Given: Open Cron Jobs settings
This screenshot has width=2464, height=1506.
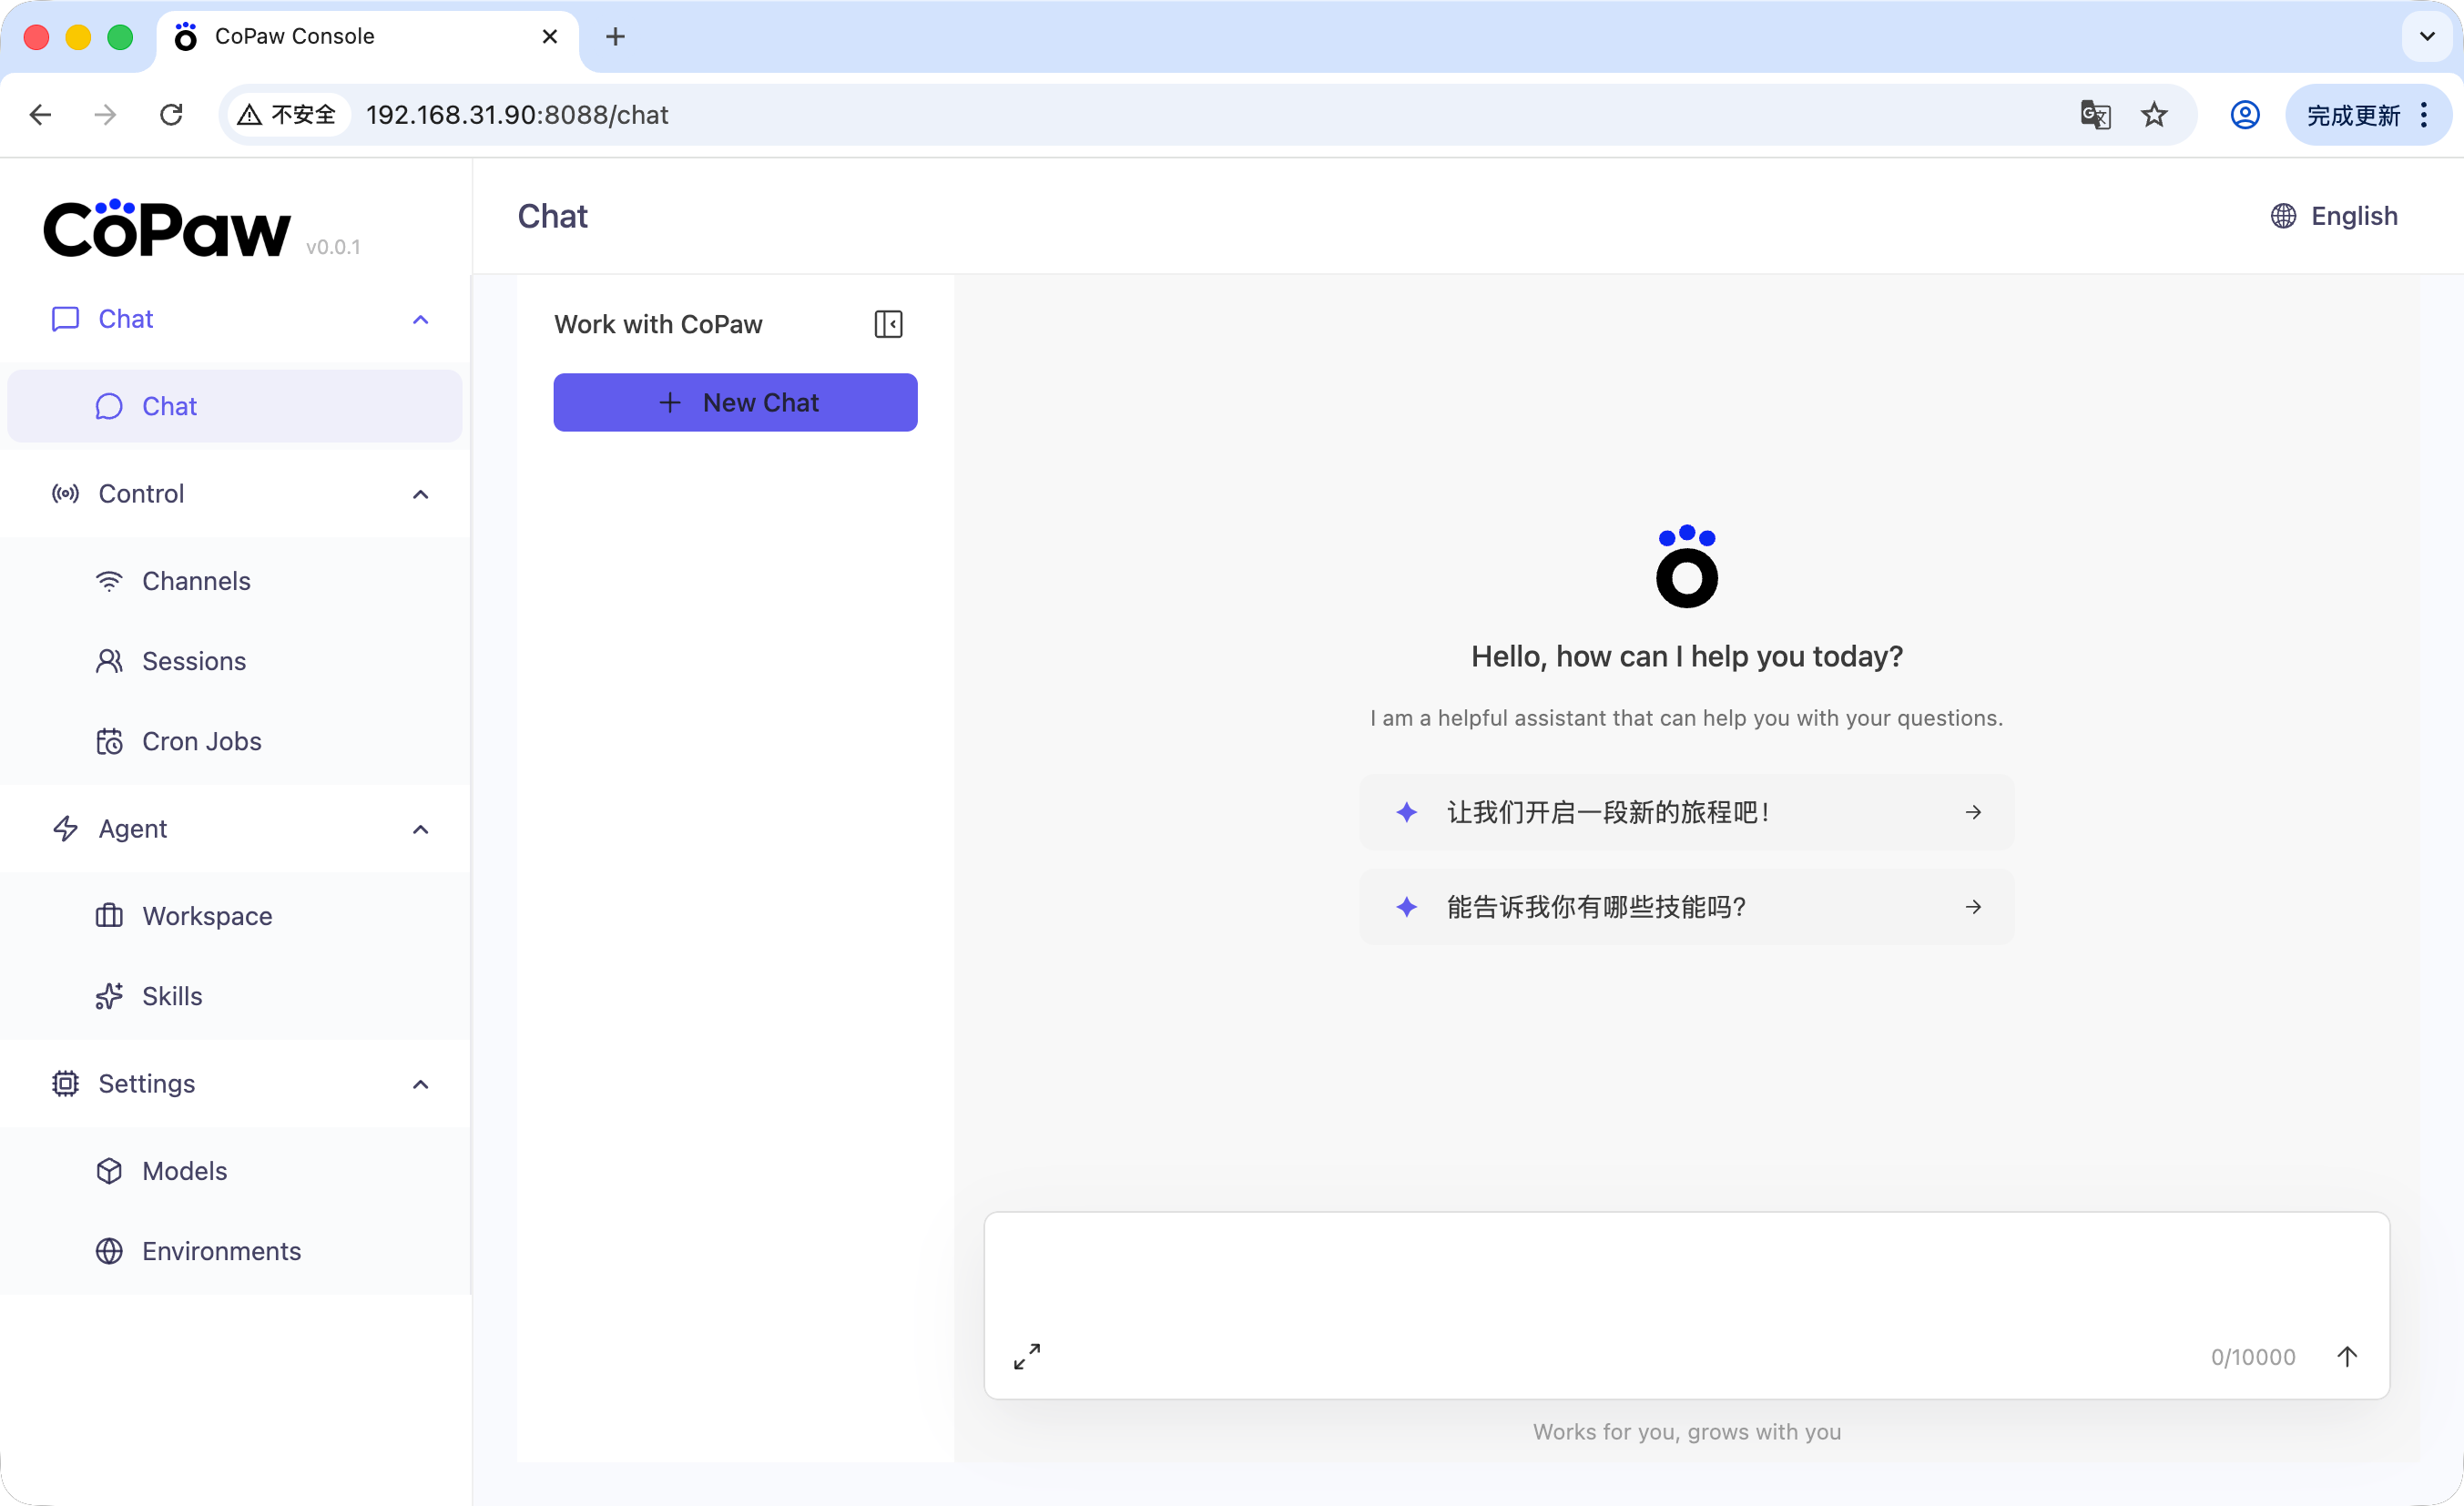Looking at the screenshot, I should point(201,741).
